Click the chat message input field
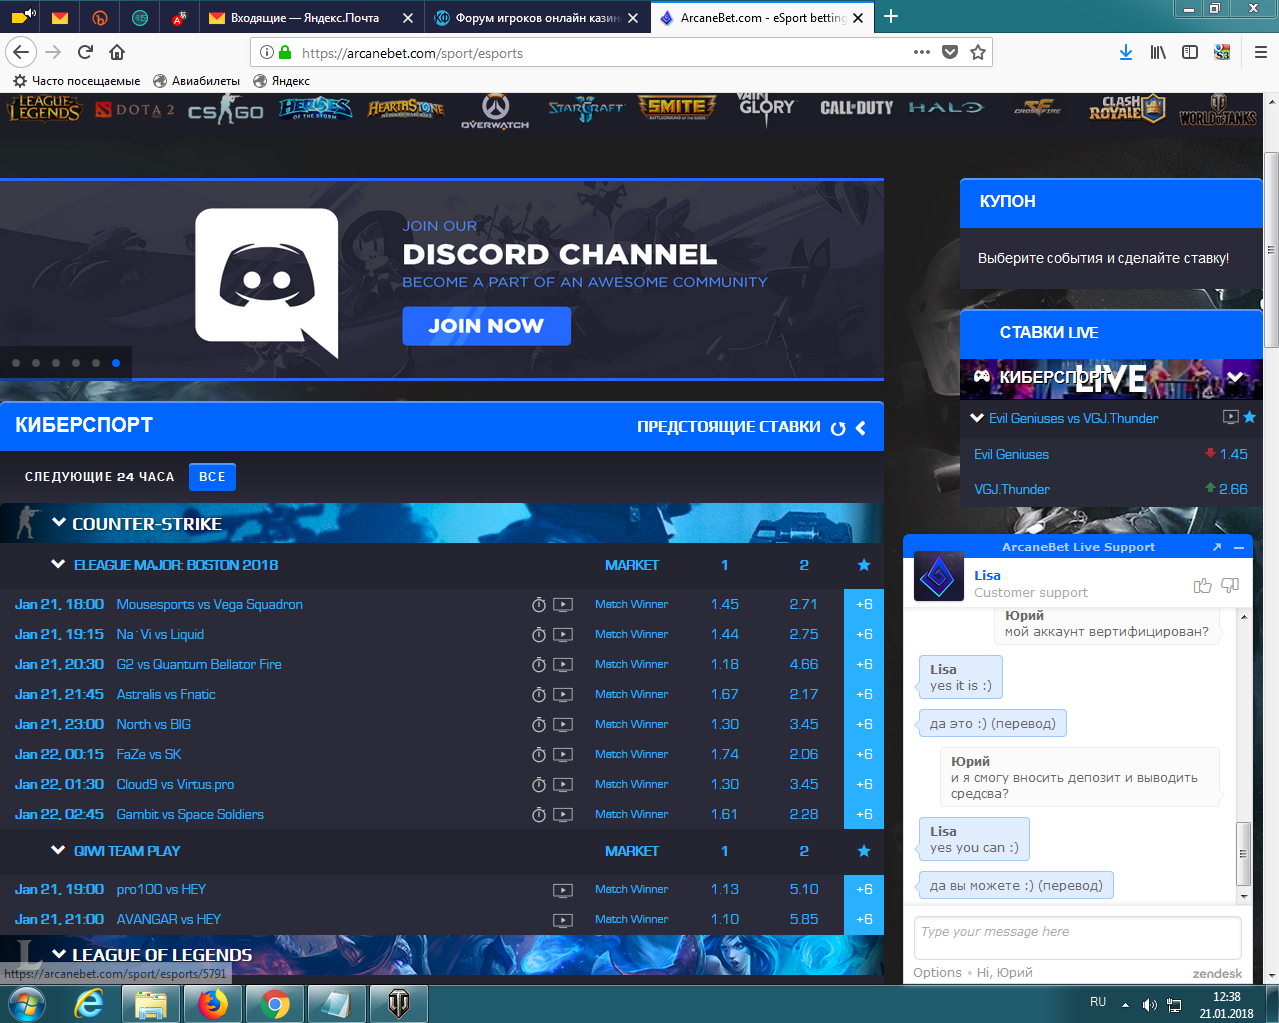 tap(1077, 938)
